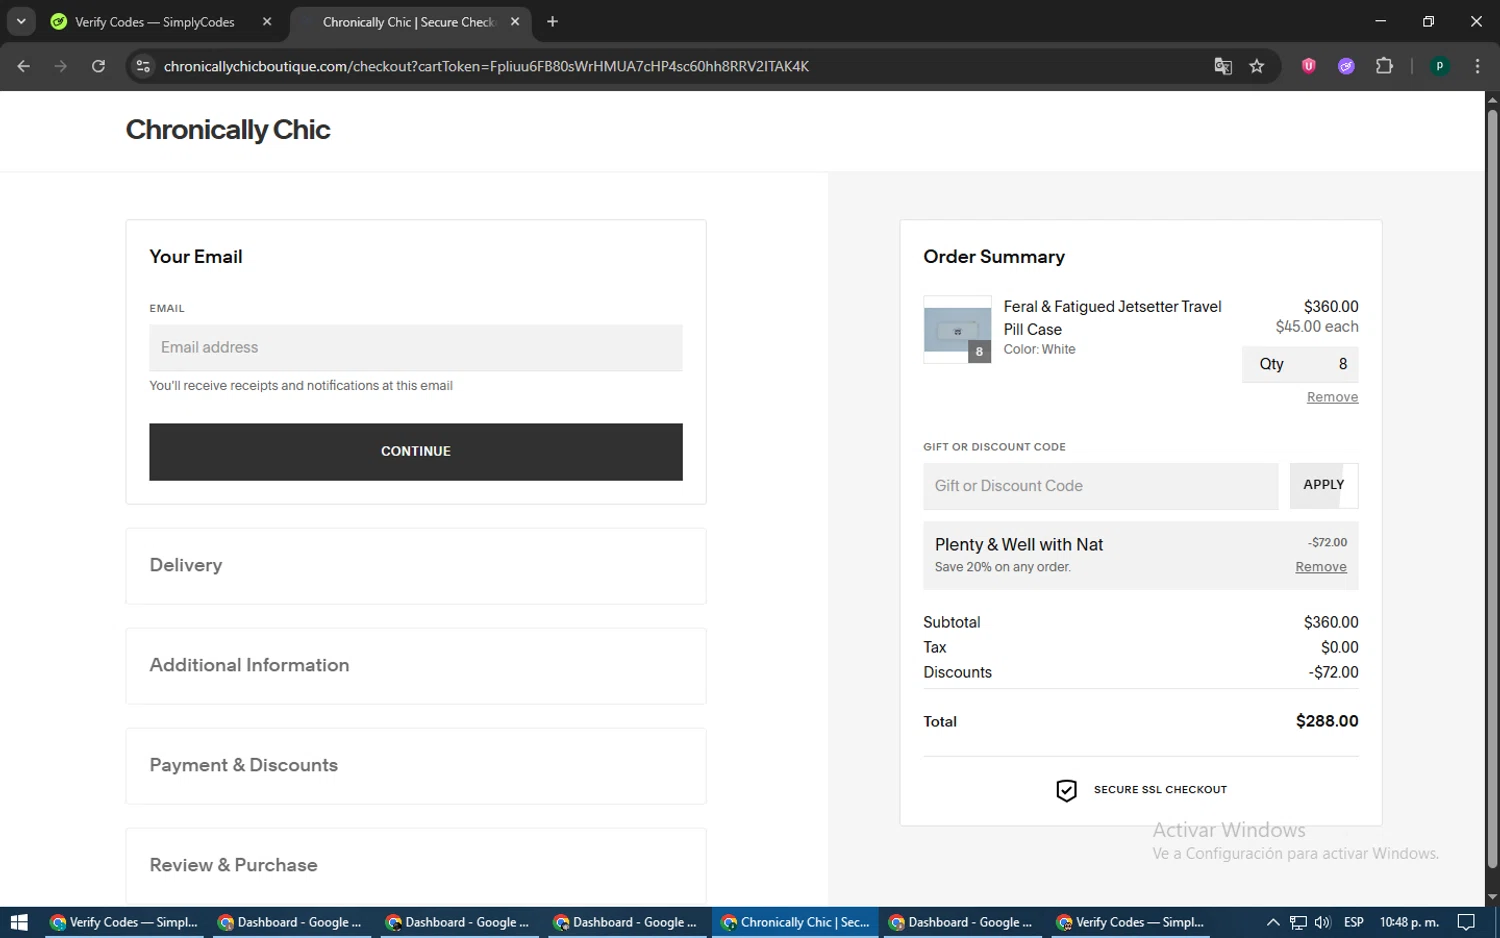Show hidden system tray icons
This screenshot has width=1500, height=938.
[x=1272, y=922]
